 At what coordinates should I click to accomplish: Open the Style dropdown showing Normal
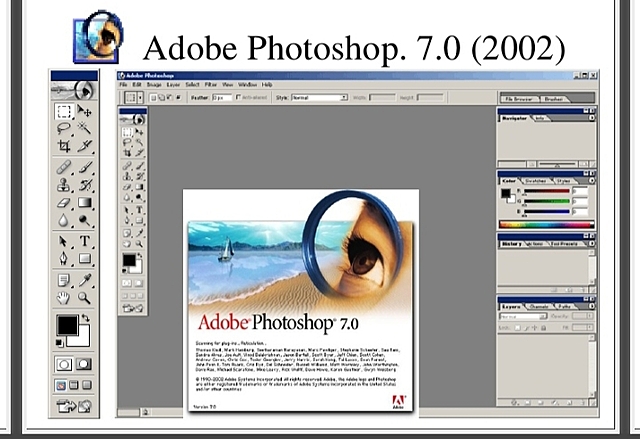(x=320, y=98)
